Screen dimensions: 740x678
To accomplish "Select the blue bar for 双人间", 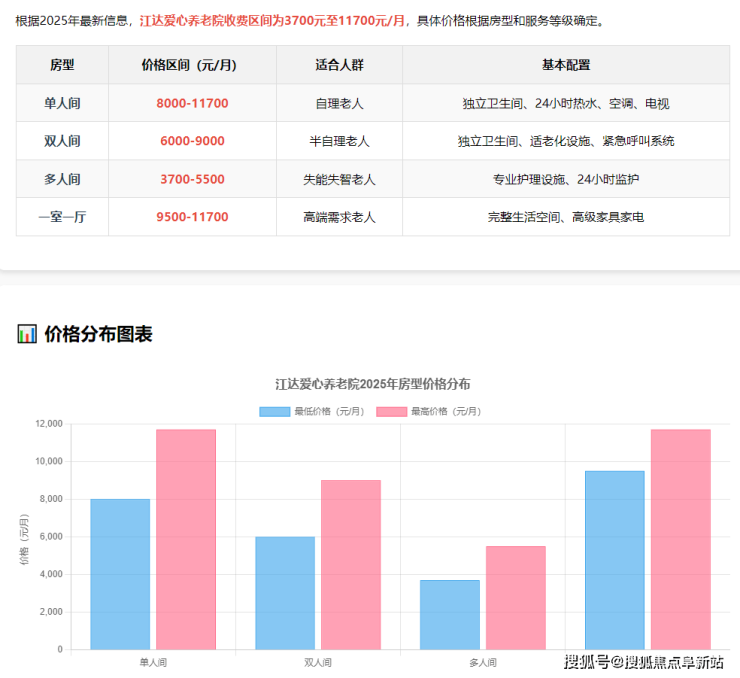I will click(x=285, y=593).
